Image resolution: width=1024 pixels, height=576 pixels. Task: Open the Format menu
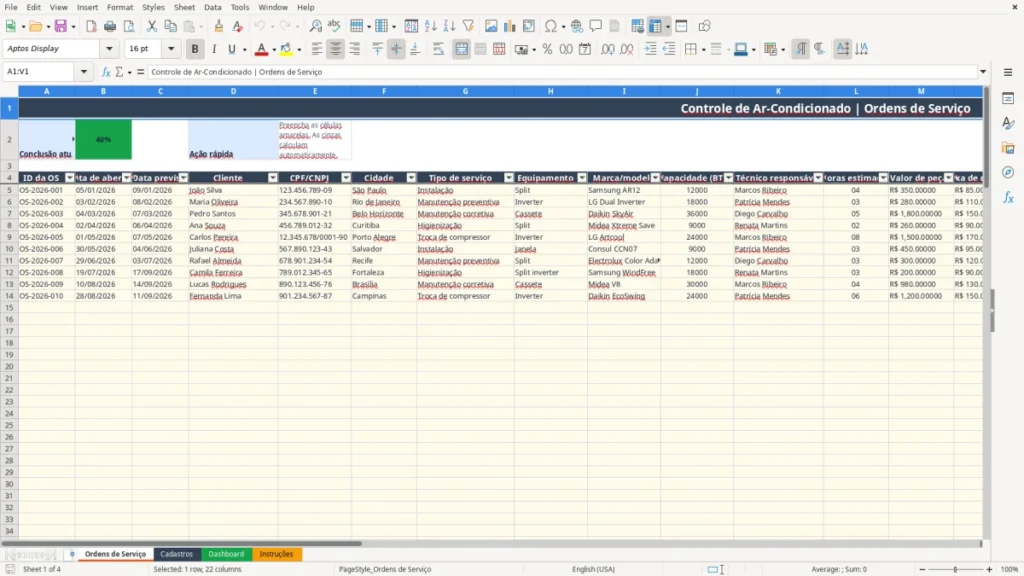(120, 7)
